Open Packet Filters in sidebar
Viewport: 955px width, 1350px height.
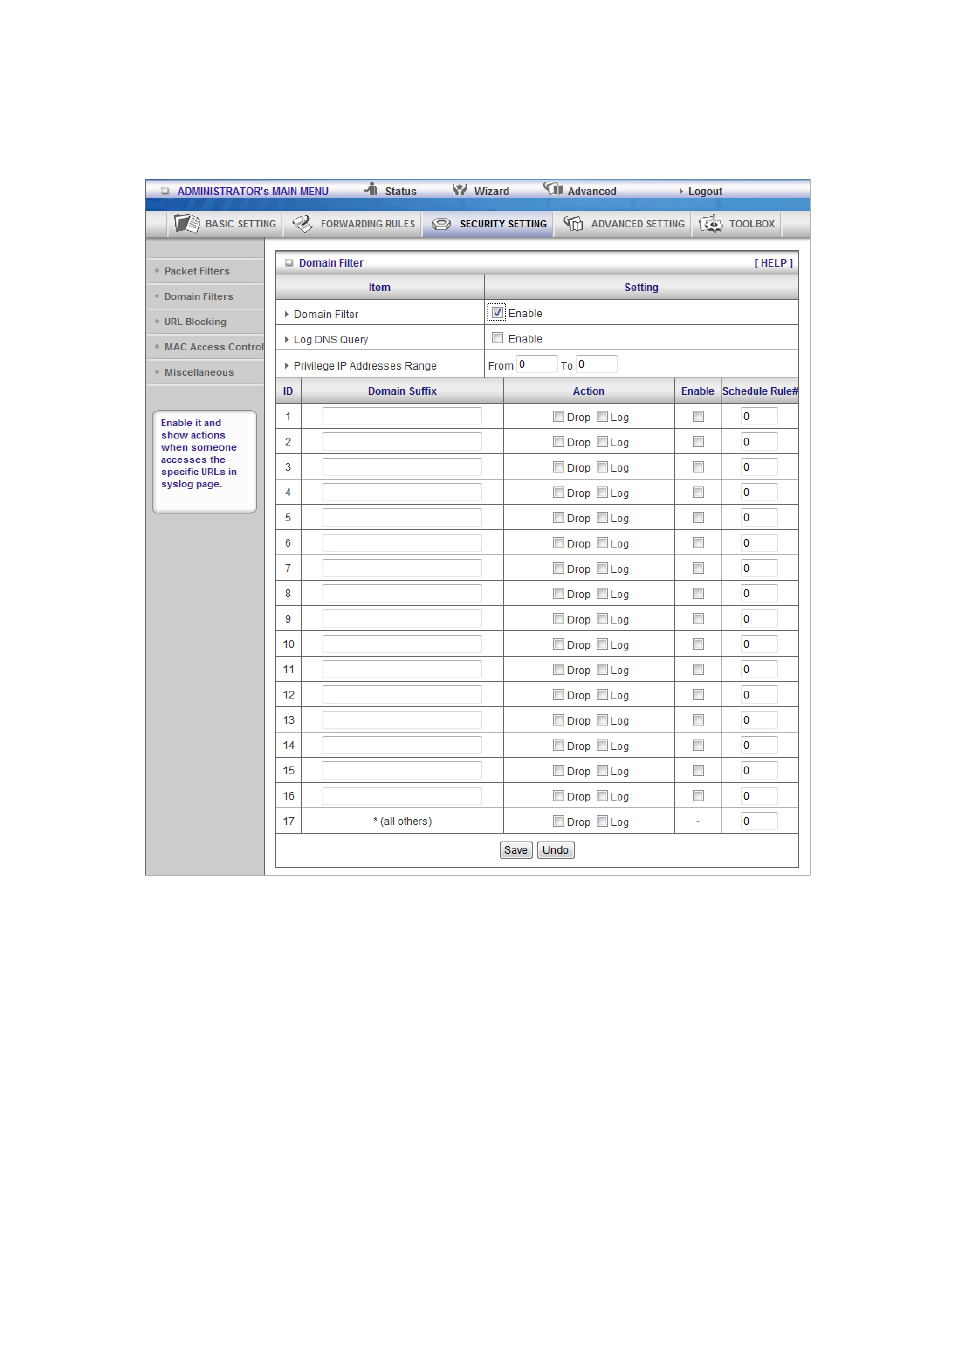point(197,271)
